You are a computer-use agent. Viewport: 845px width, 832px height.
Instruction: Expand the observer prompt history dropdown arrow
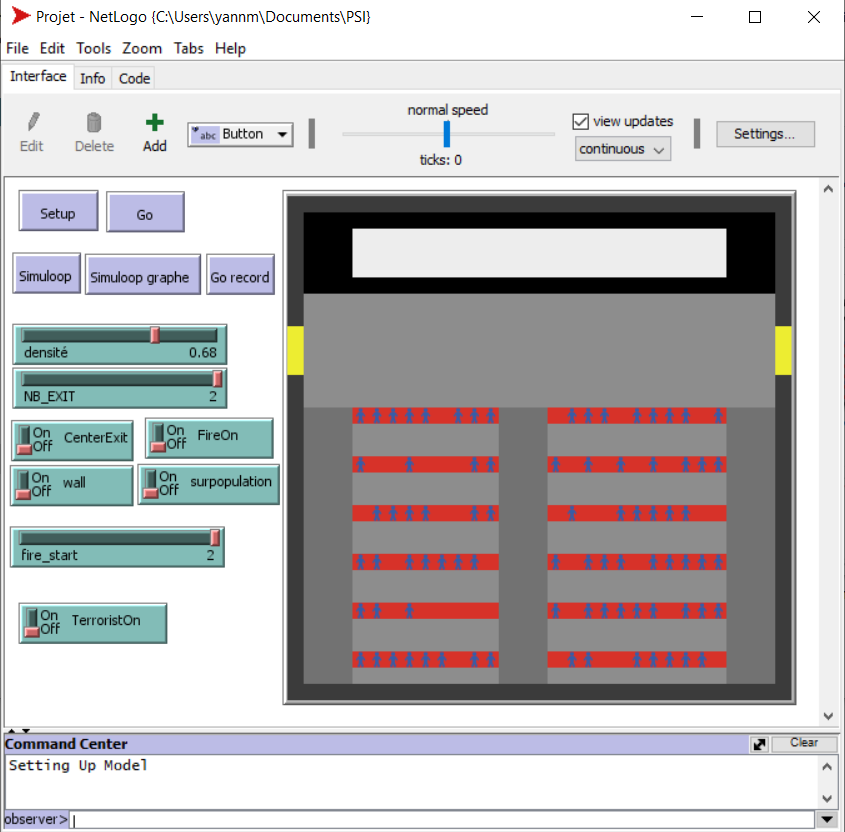pos(826,820)
